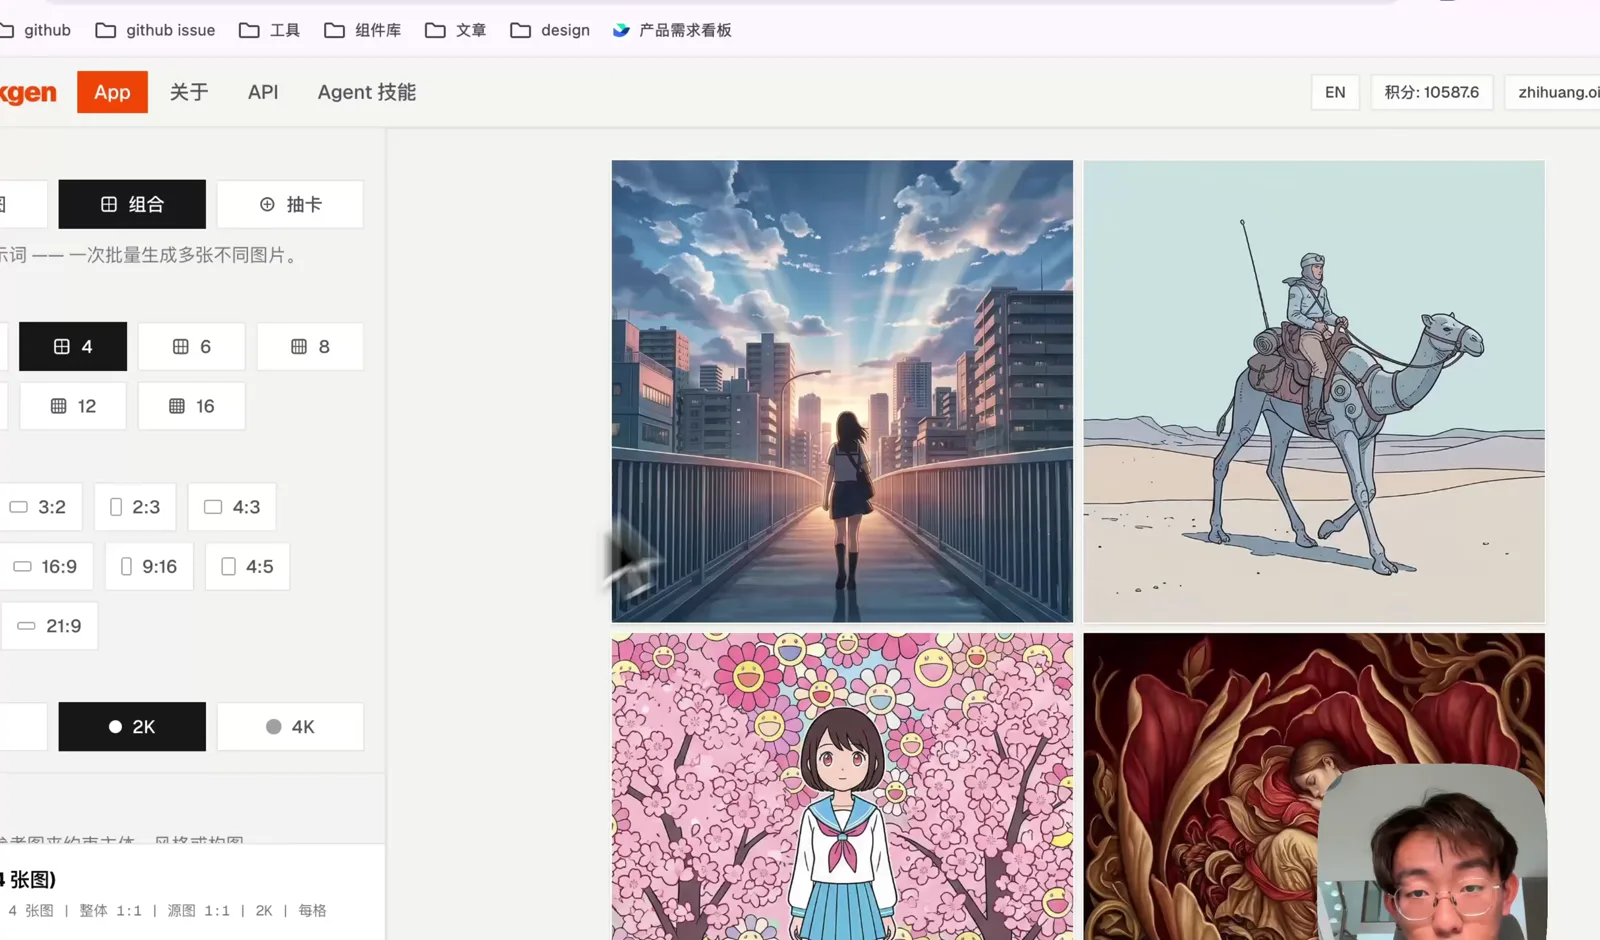
Task: Click the site logo
Action: coord(28,92)
